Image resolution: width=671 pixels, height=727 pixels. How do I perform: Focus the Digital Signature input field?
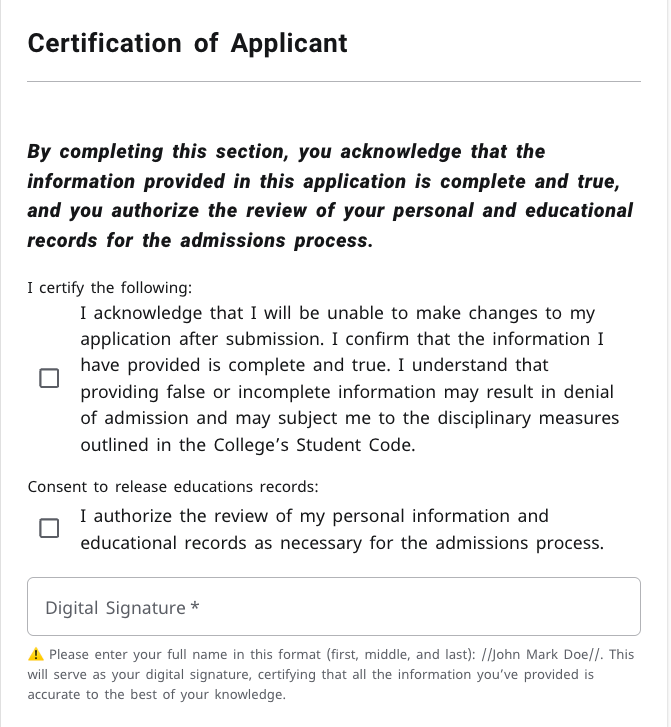(334, 606)
